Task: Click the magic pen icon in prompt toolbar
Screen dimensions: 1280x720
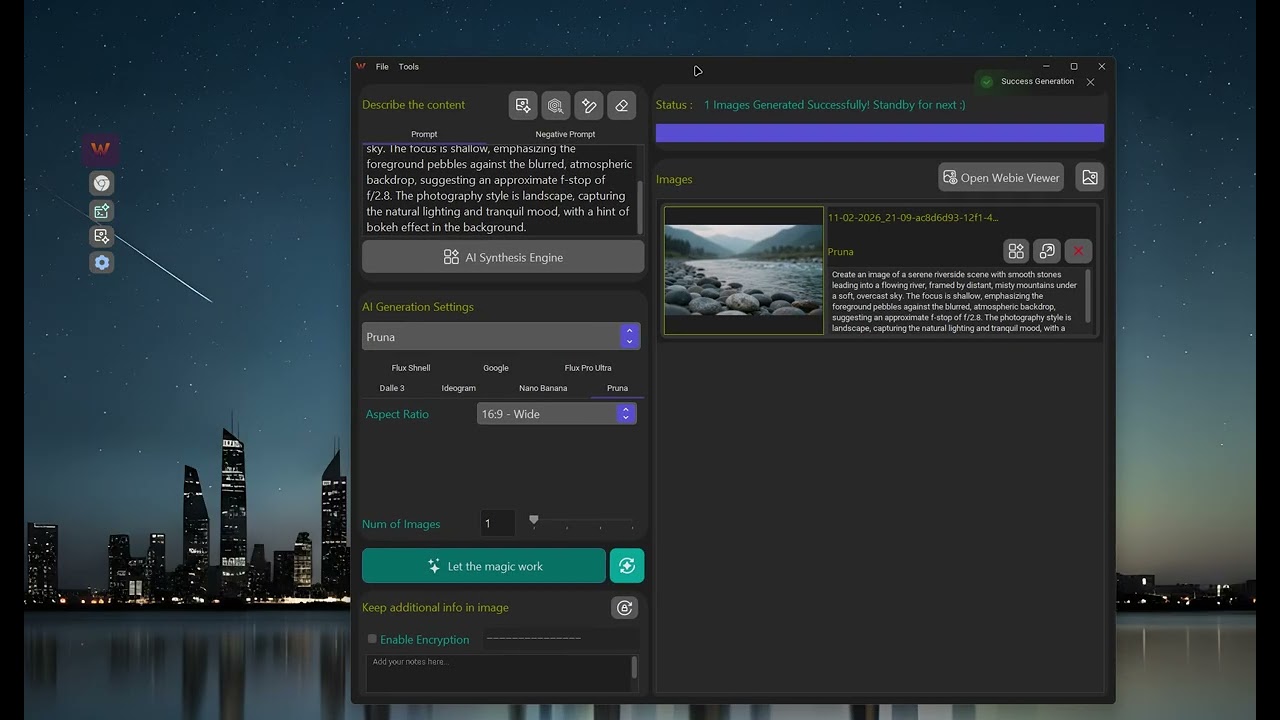Action: coord(589,105)
